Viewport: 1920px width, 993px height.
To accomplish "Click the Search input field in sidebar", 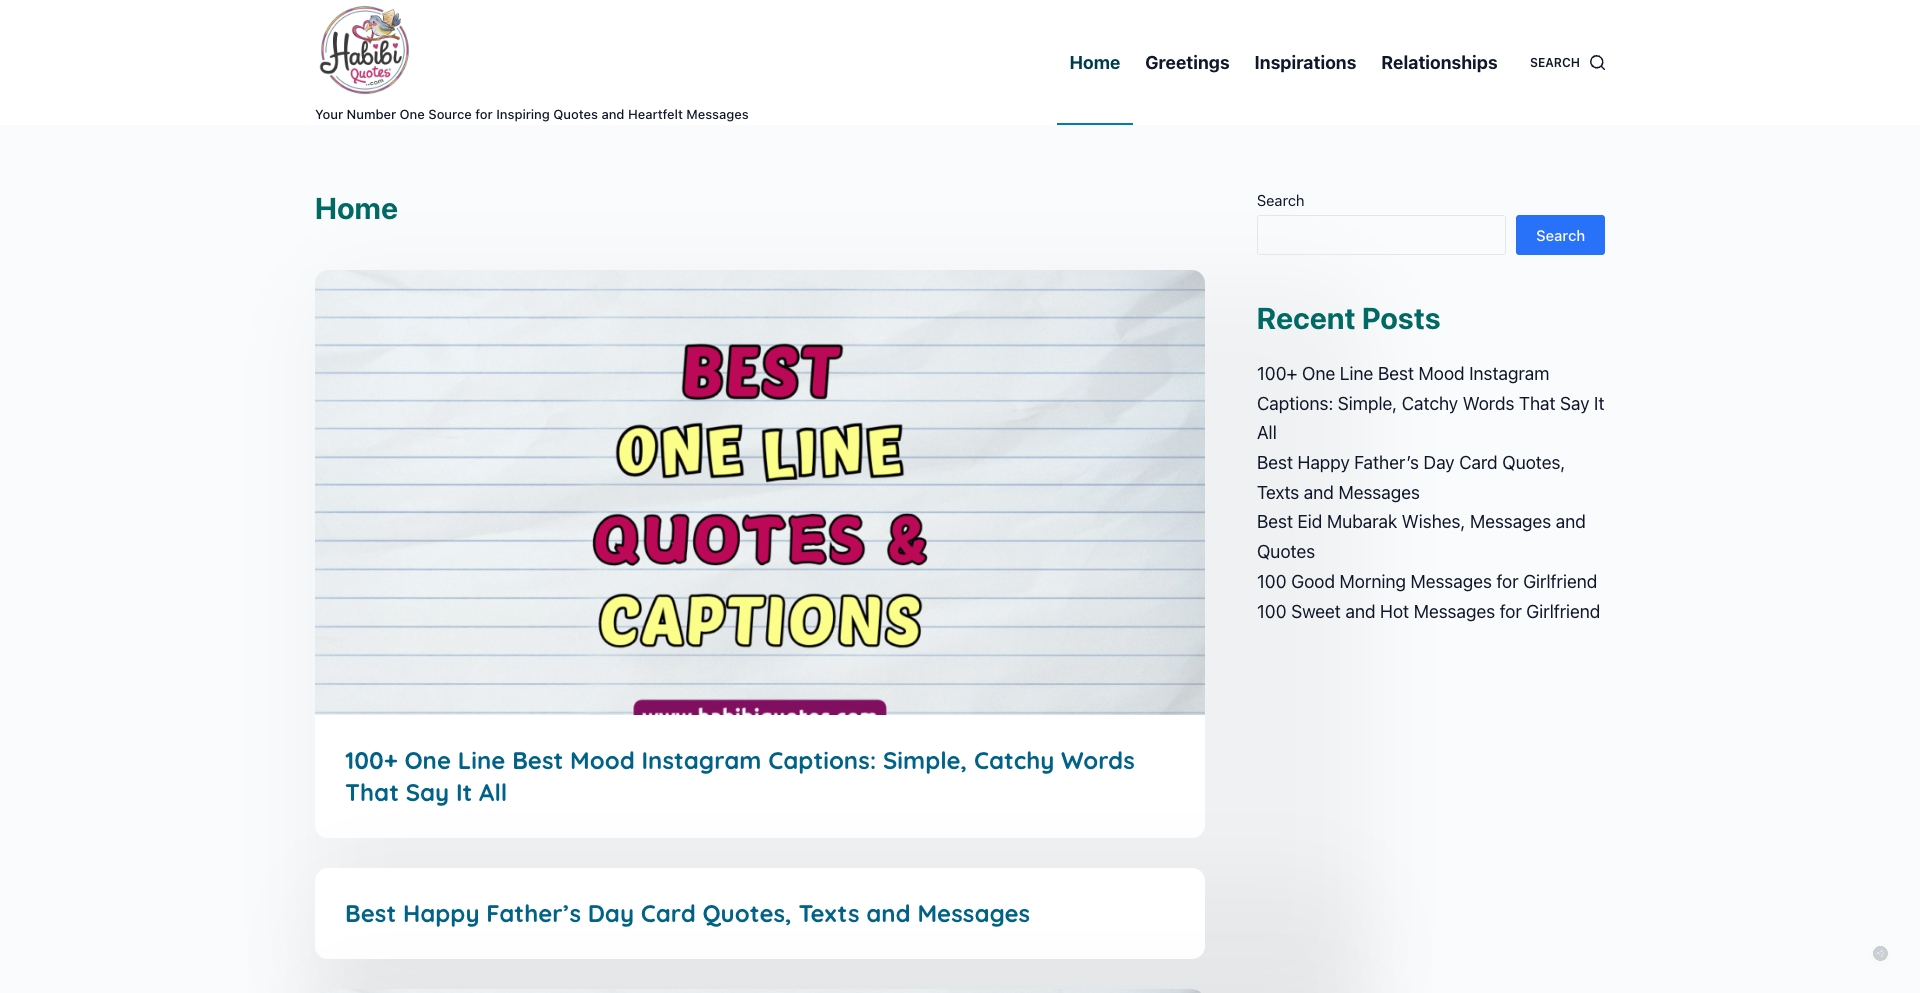I will tap(1381, 234).
